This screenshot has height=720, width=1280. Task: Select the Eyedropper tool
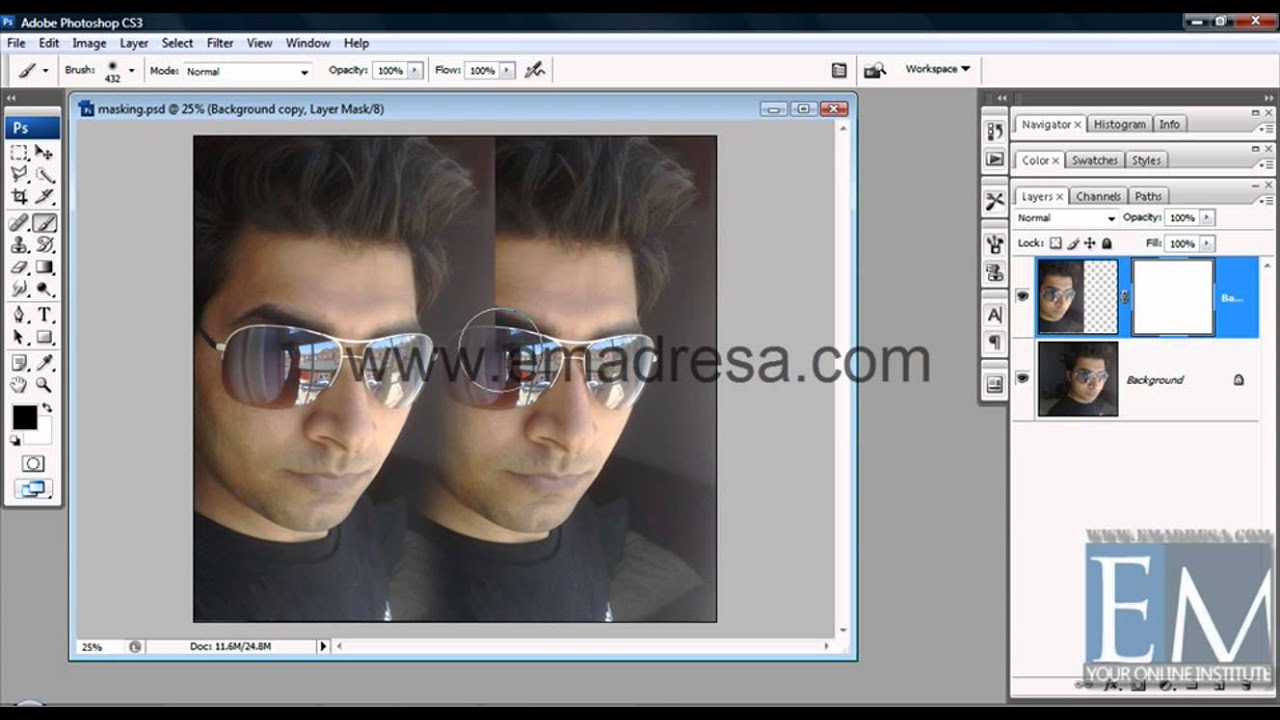tap(44, 362)
